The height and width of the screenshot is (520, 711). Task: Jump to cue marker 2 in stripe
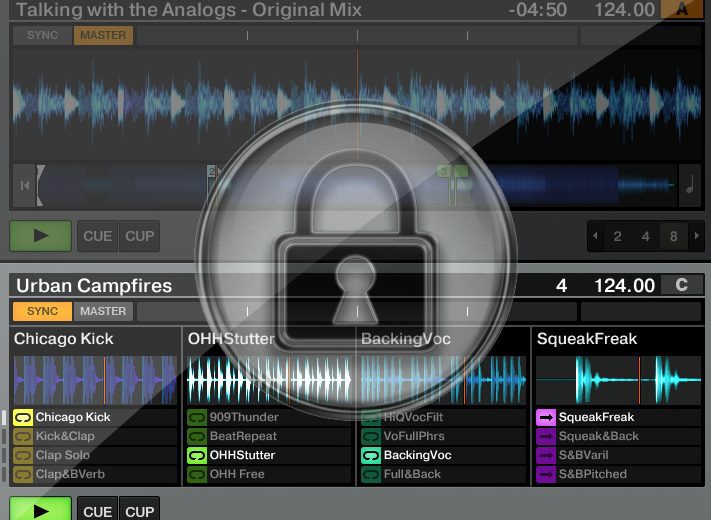pyautogui.click(x=211, y=172)
